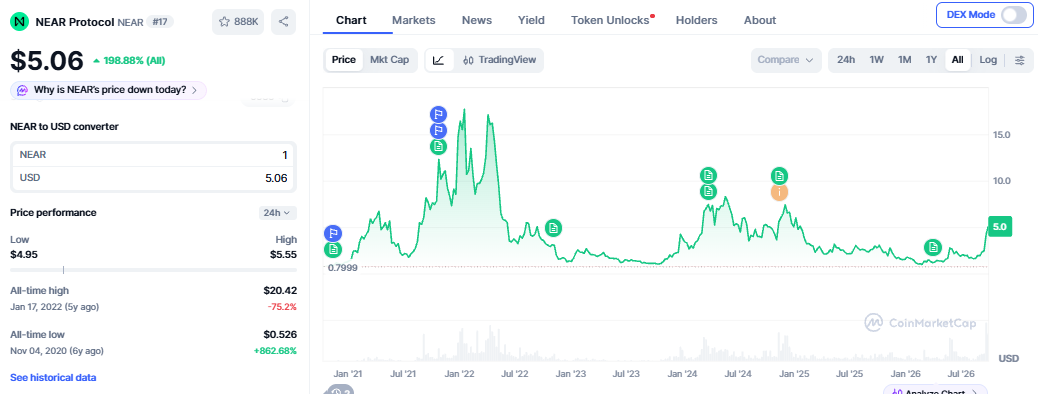
Task: Open the Chart tab
Action: 351,21
